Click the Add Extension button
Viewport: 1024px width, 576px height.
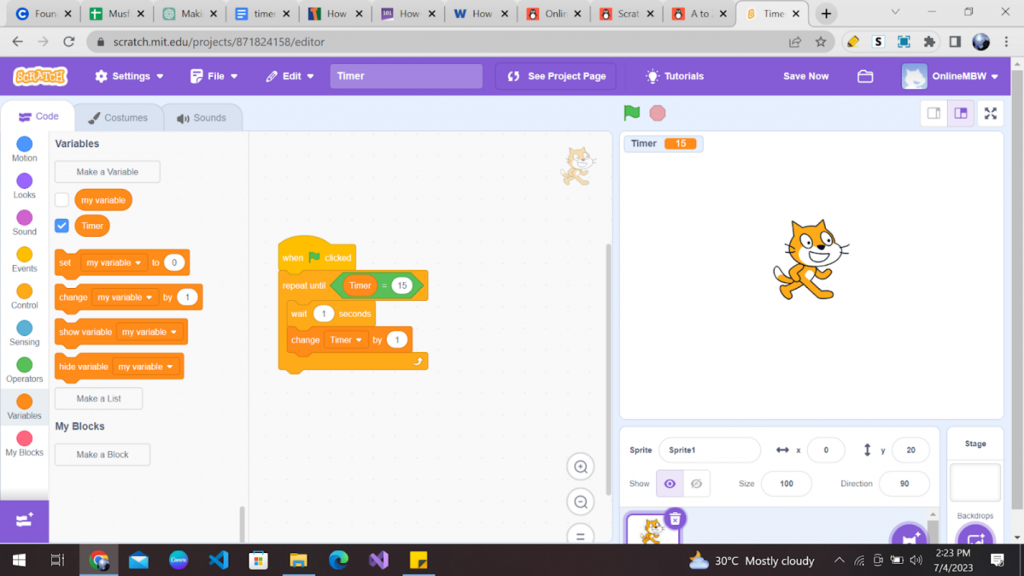click(x=23, y=521)
